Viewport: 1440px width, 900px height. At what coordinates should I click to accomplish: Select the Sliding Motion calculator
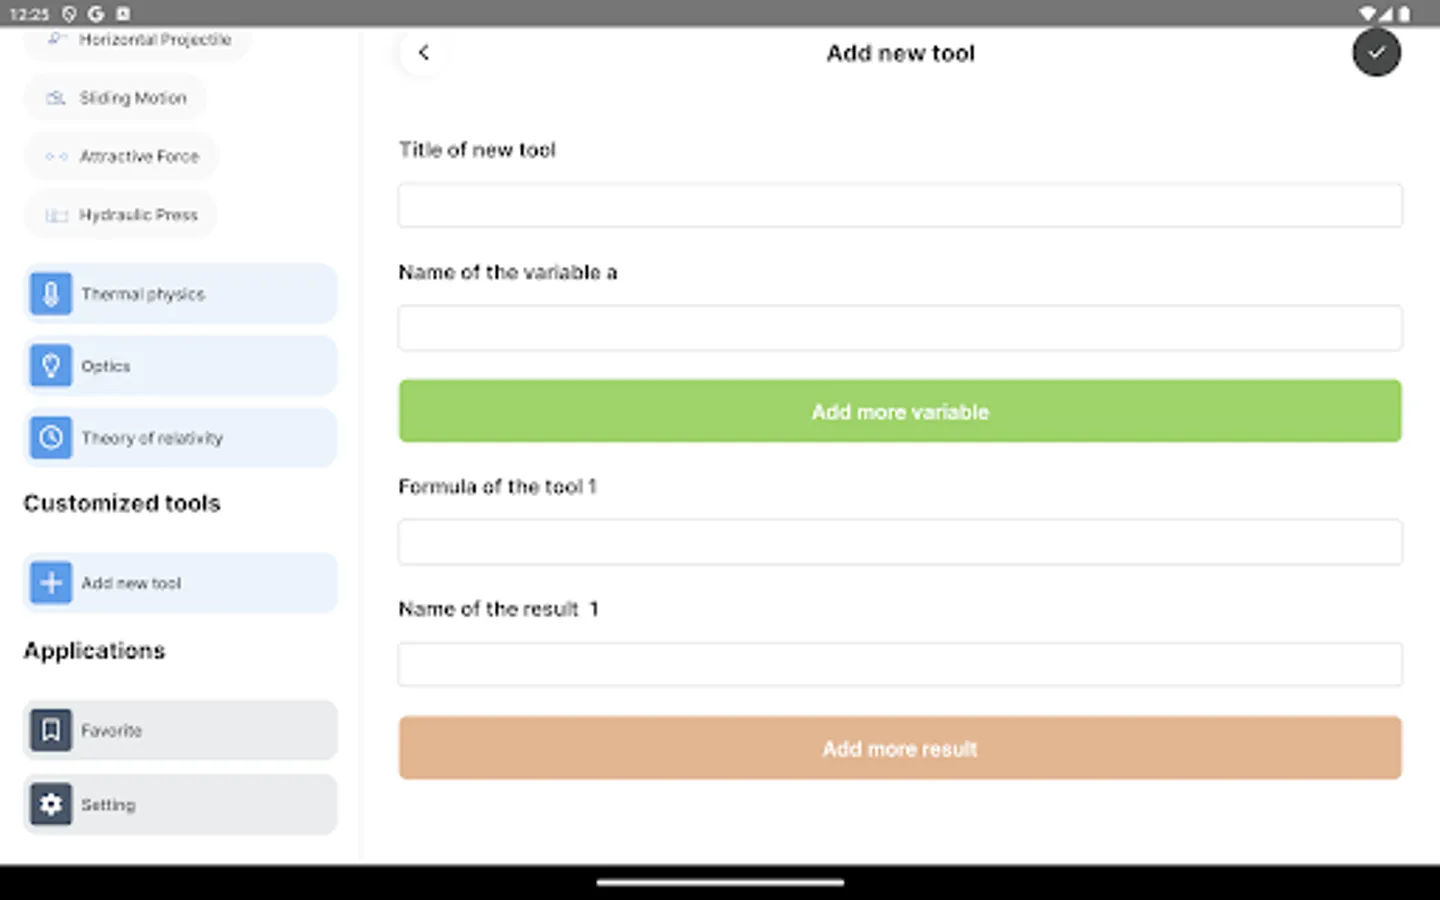pos(115,97)
